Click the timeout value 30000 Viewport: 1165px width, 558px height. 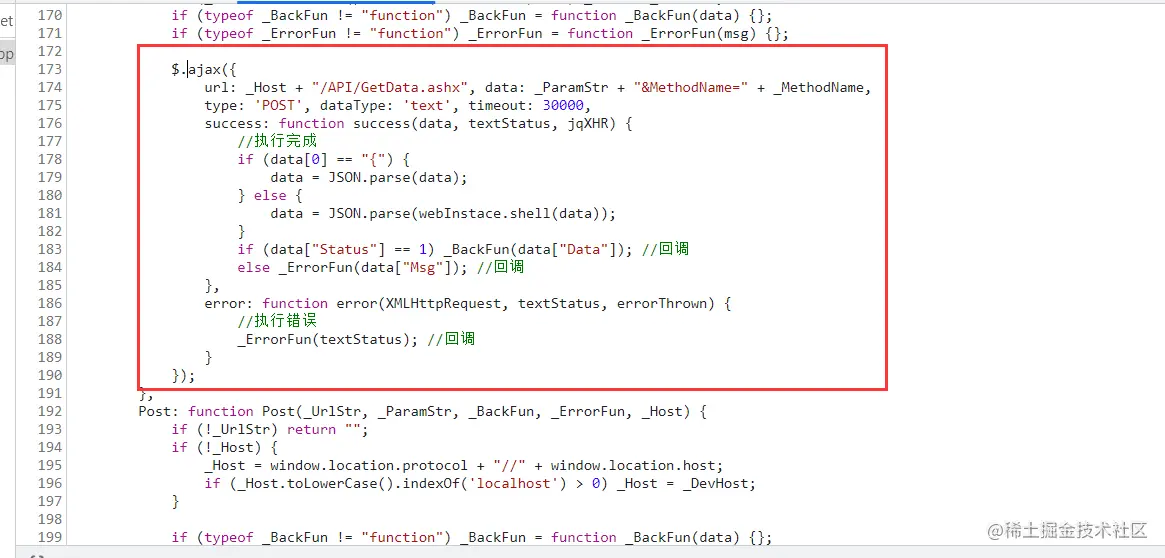(x=563, y=106)
